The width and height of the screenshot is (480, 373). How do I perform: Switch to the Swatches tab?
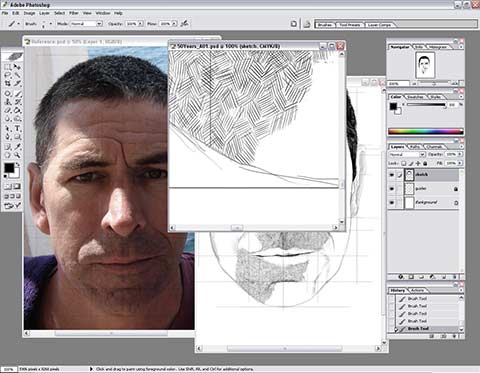415,97
